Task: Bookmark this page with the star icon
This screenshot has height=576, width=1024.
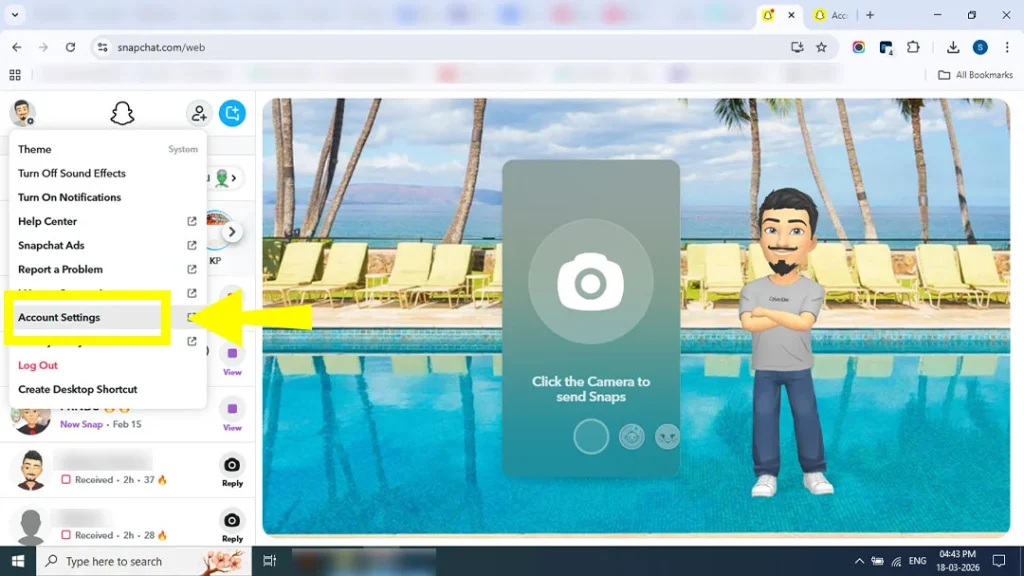Action: click(x=821, y=47)
